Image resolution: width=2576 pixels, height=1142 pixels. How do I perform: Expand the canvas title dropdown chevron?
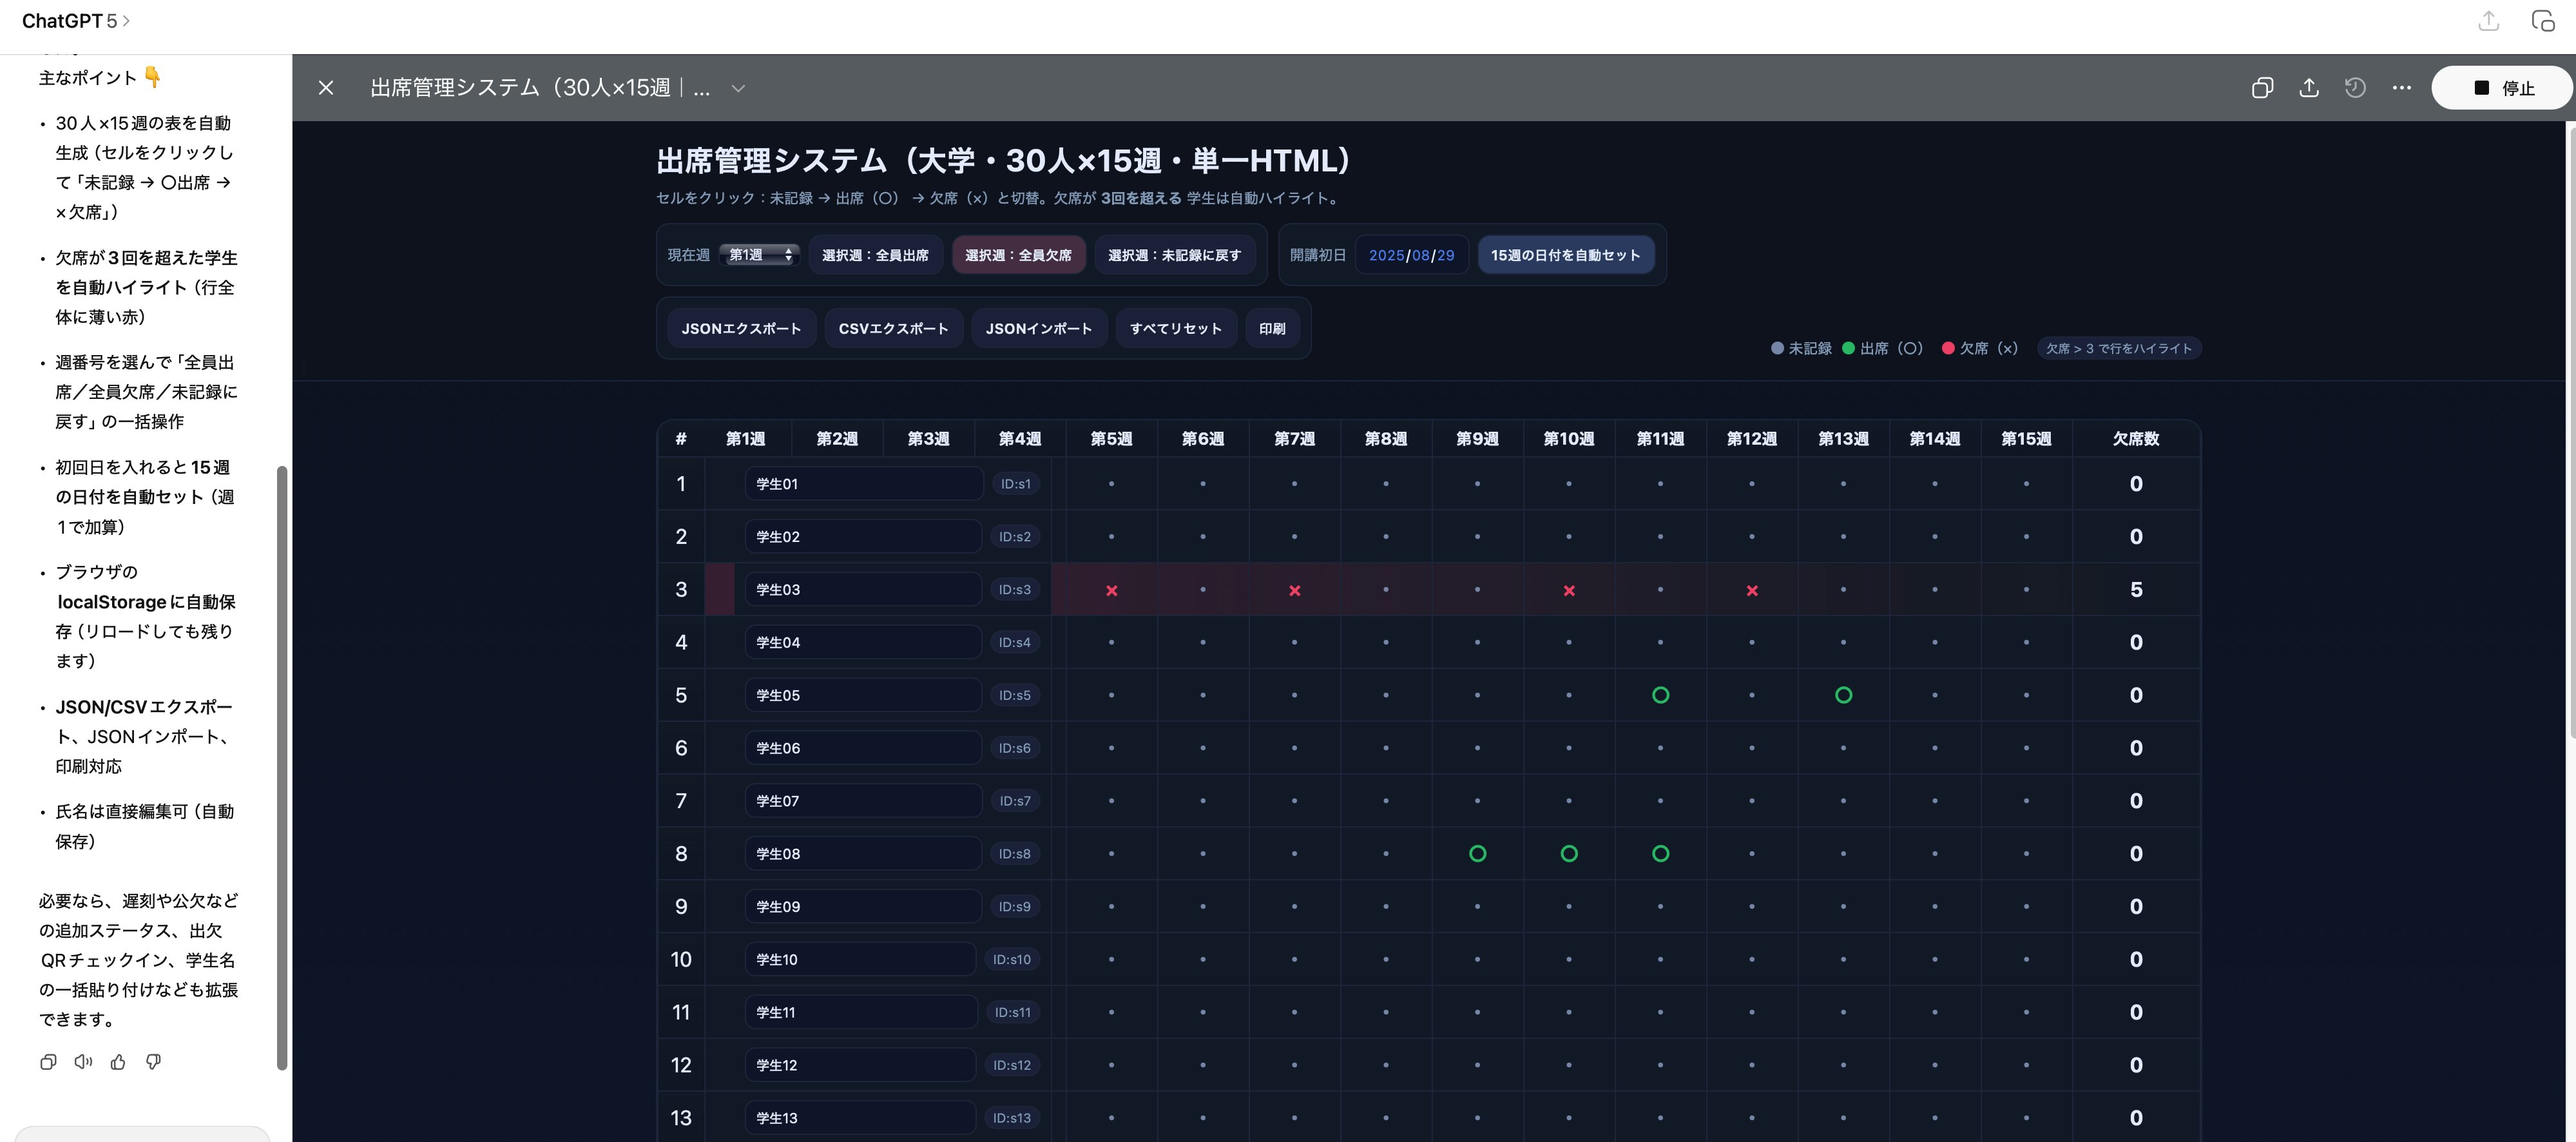(x=738, y=88)
